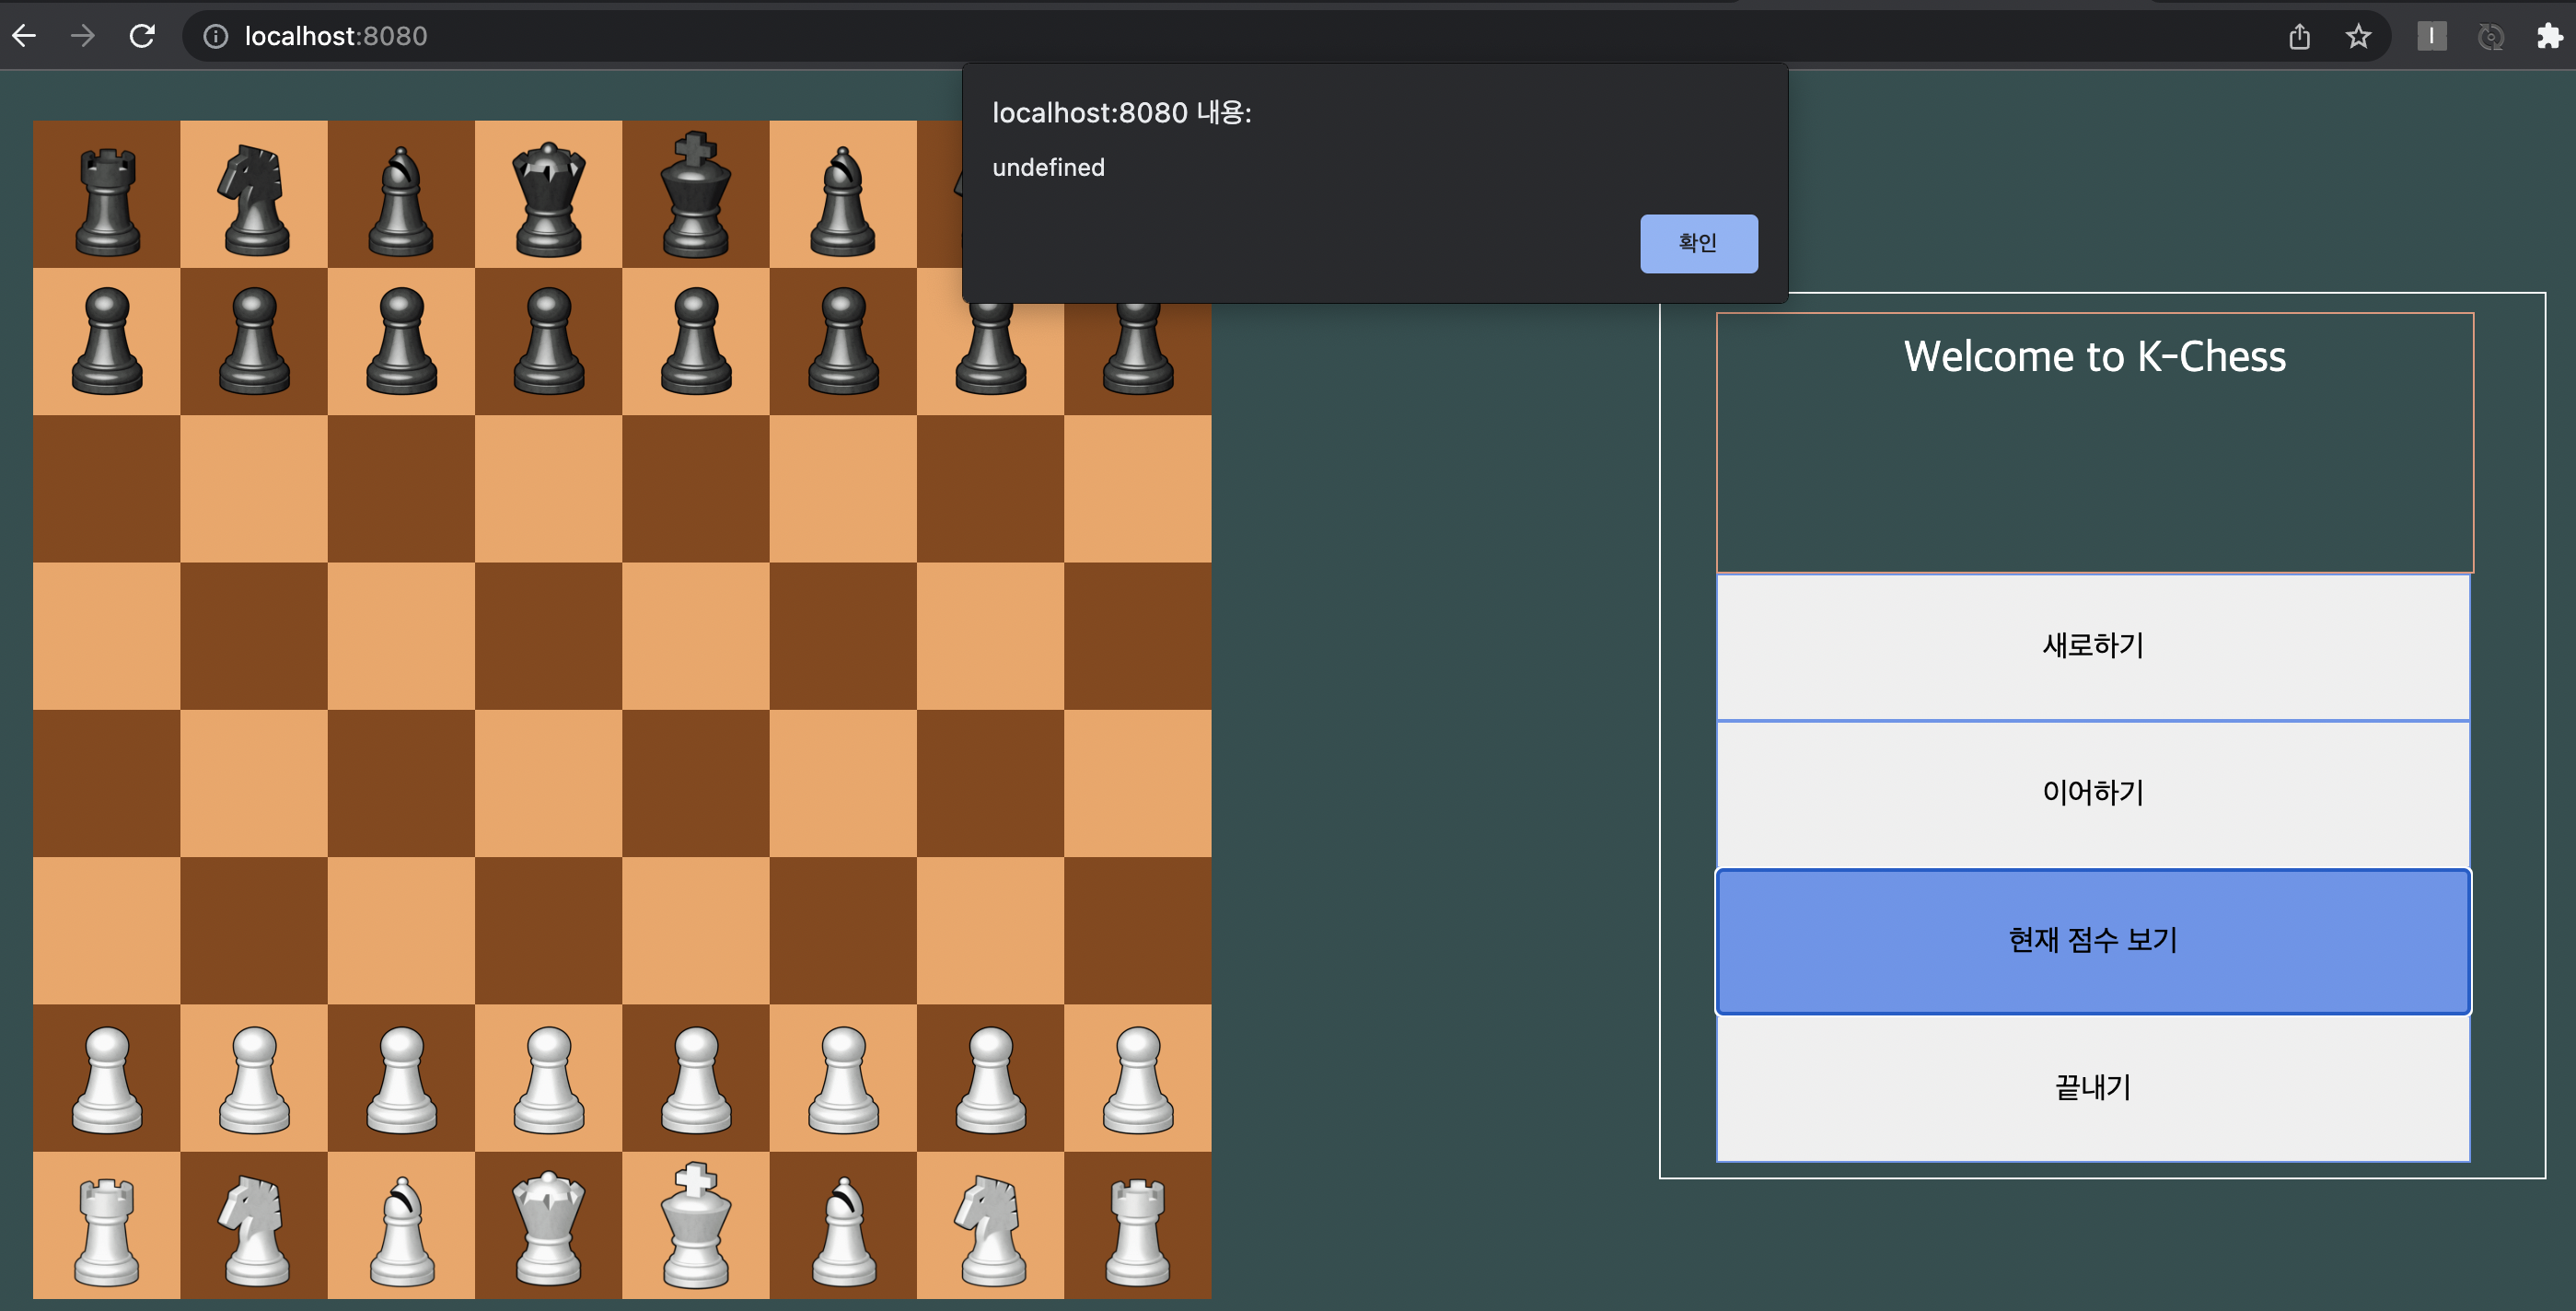Screen dimensions: 2576x1311
Task: Bookmark page with the star icon
Action: pyautogui.click(x=2358, y=36)
